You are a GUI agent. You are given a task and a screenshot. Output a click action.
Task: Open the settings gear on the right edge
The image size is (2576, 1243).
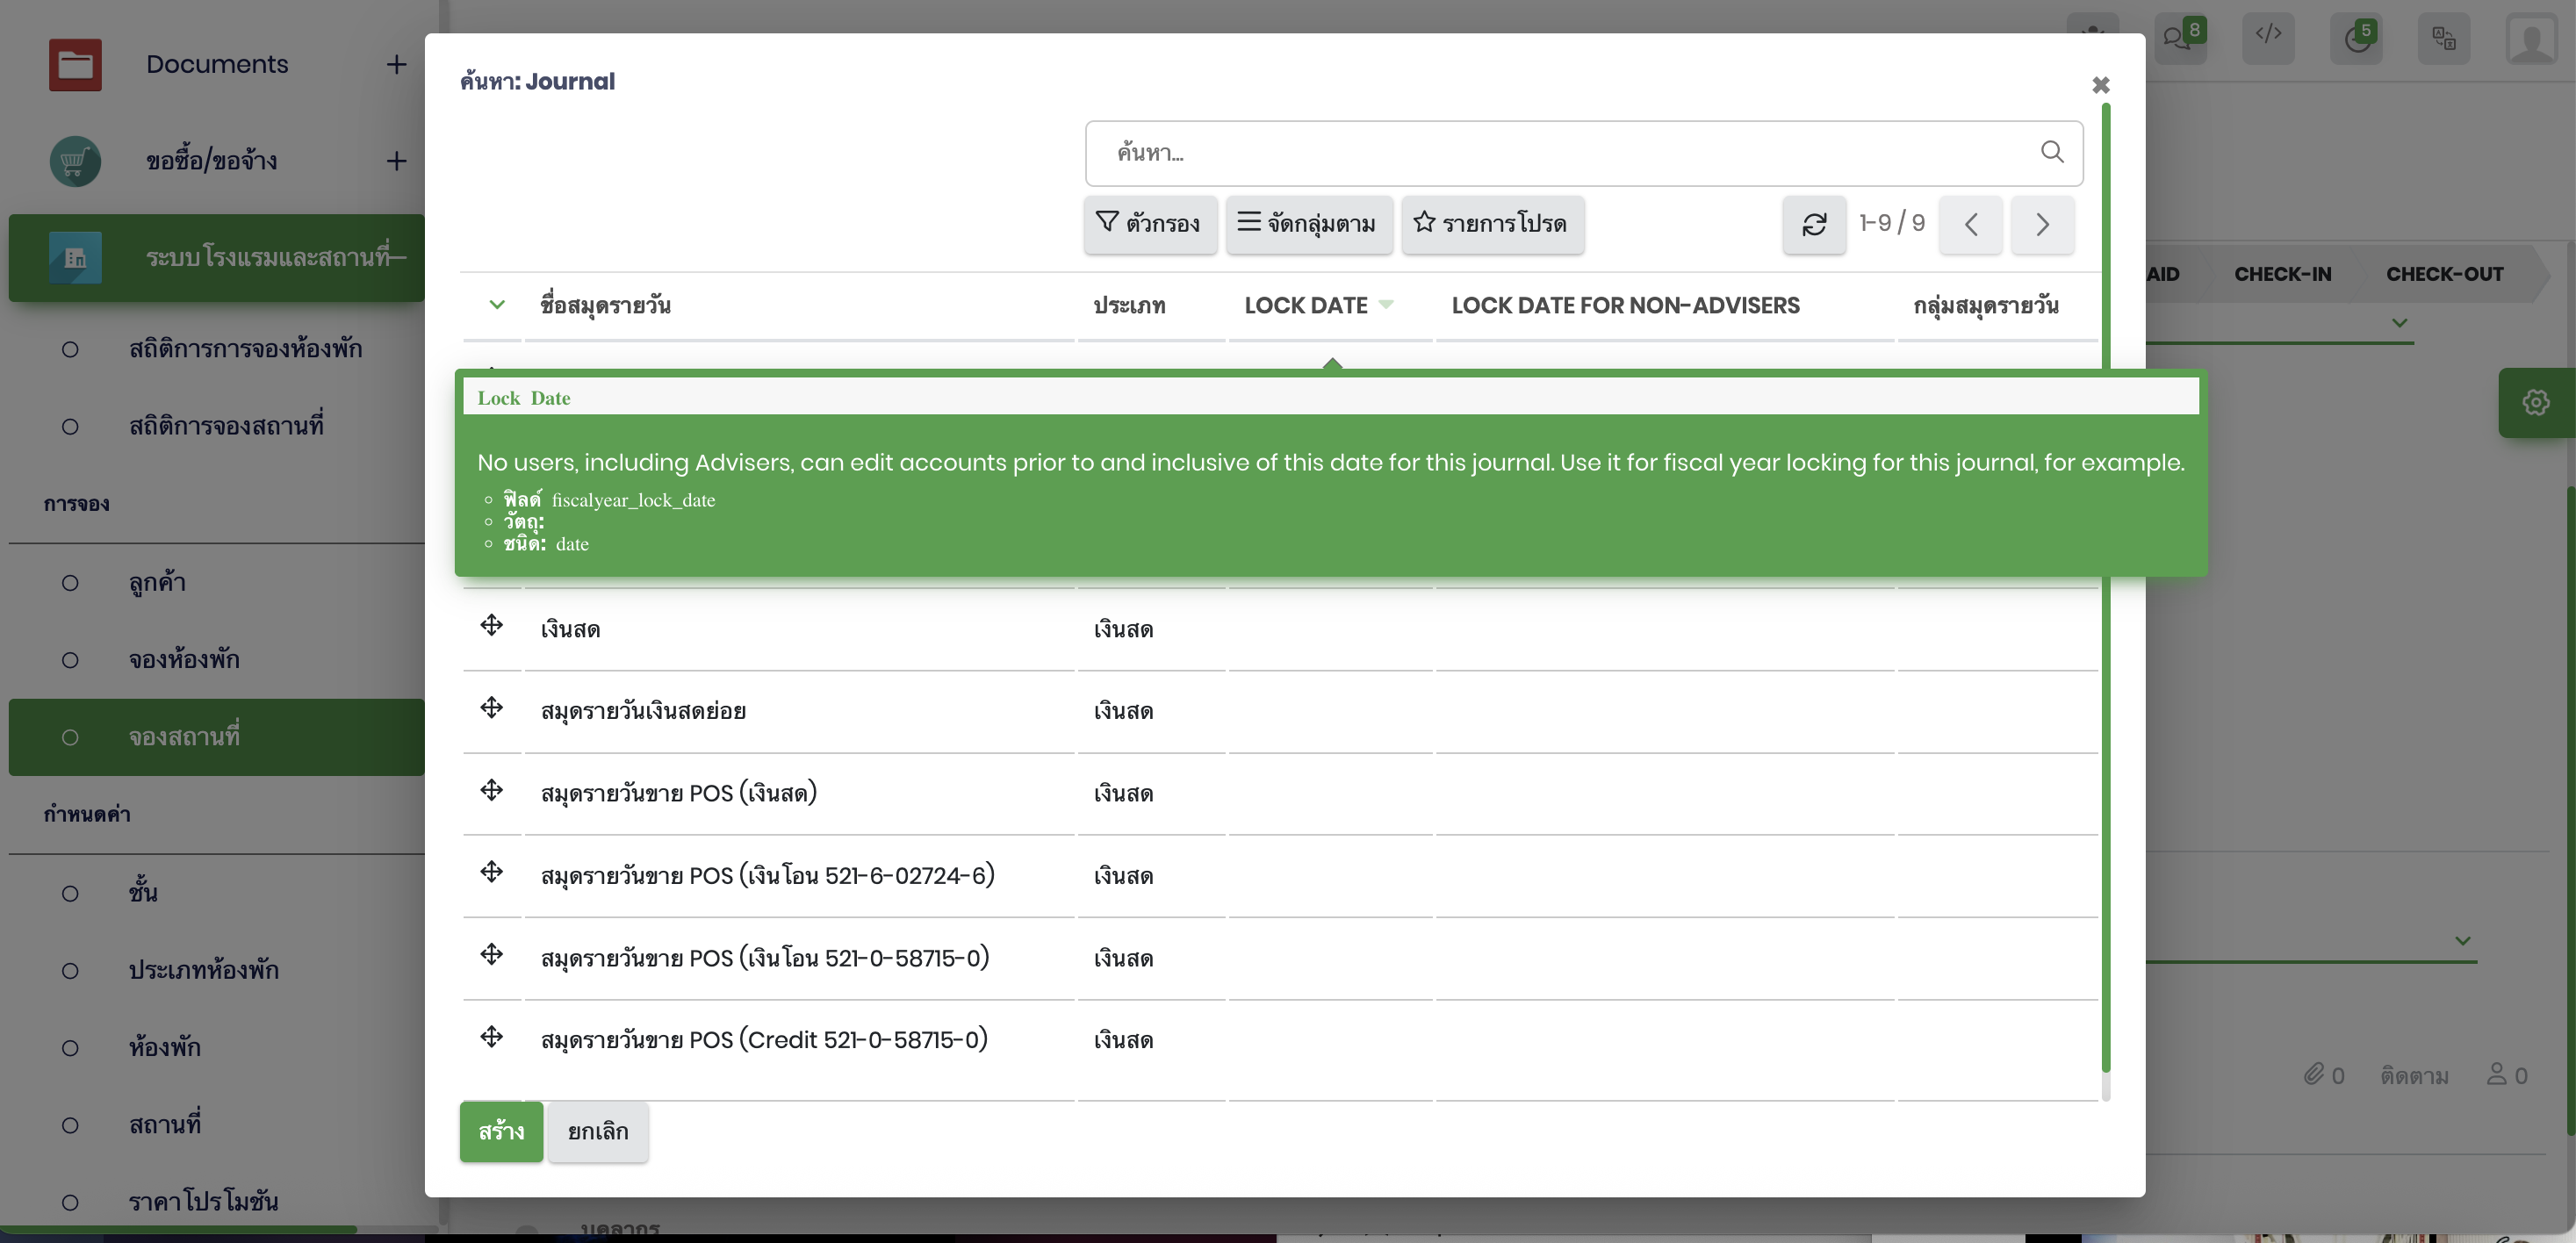(x=2535, y=402)
